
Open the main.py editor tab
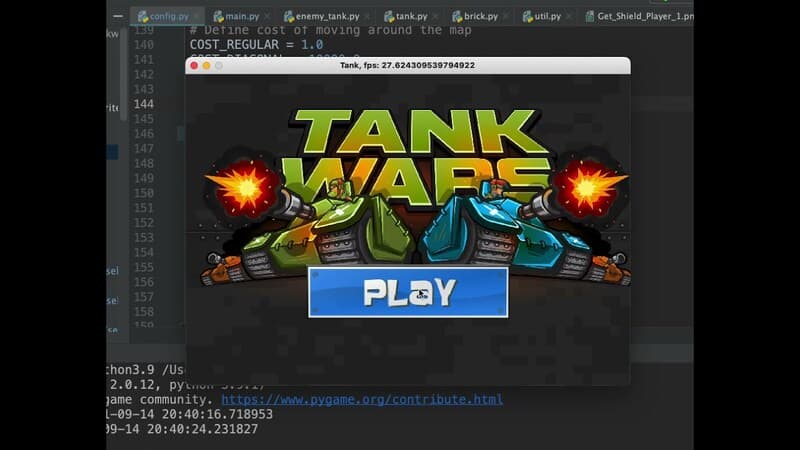click(x=242, y=16)
